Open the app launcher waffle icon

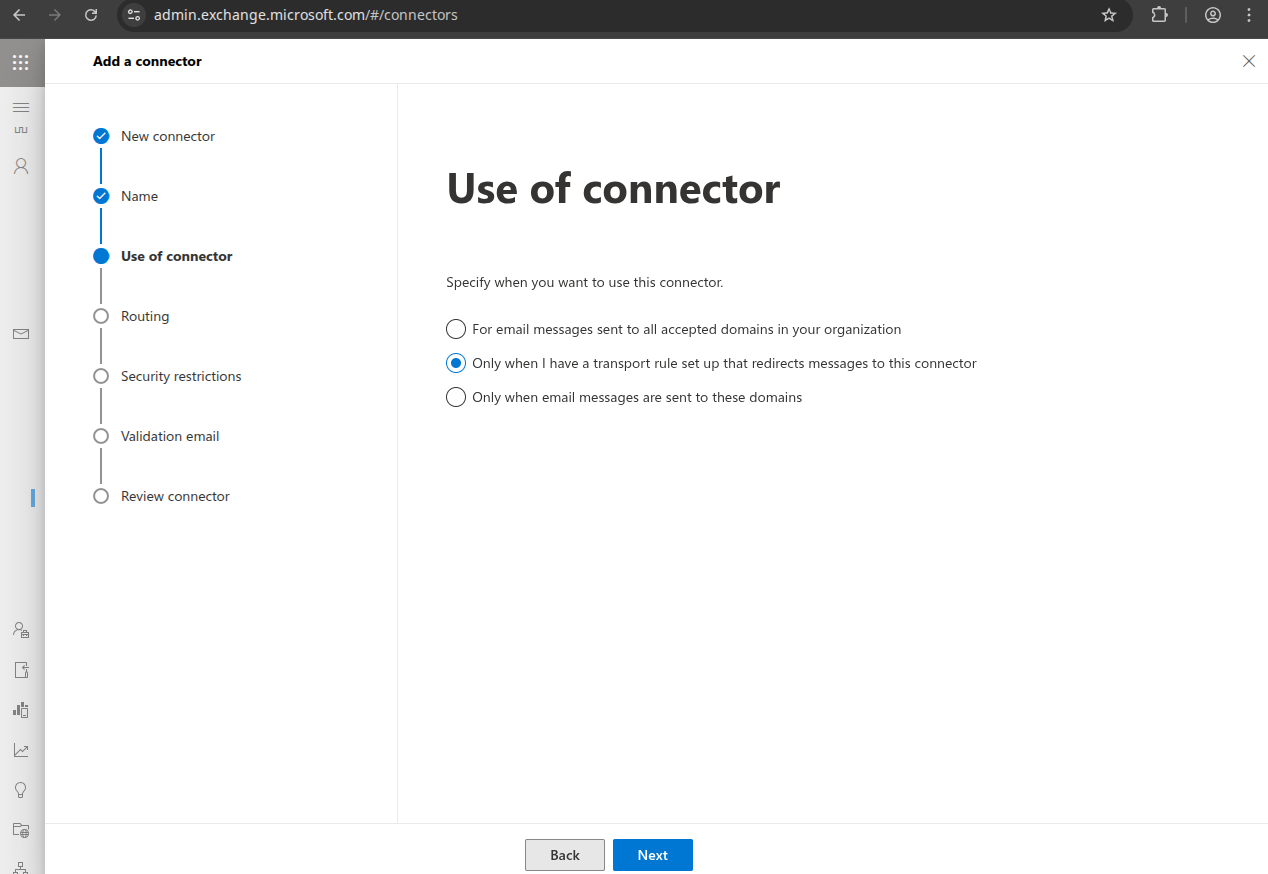tap(20, 62)
